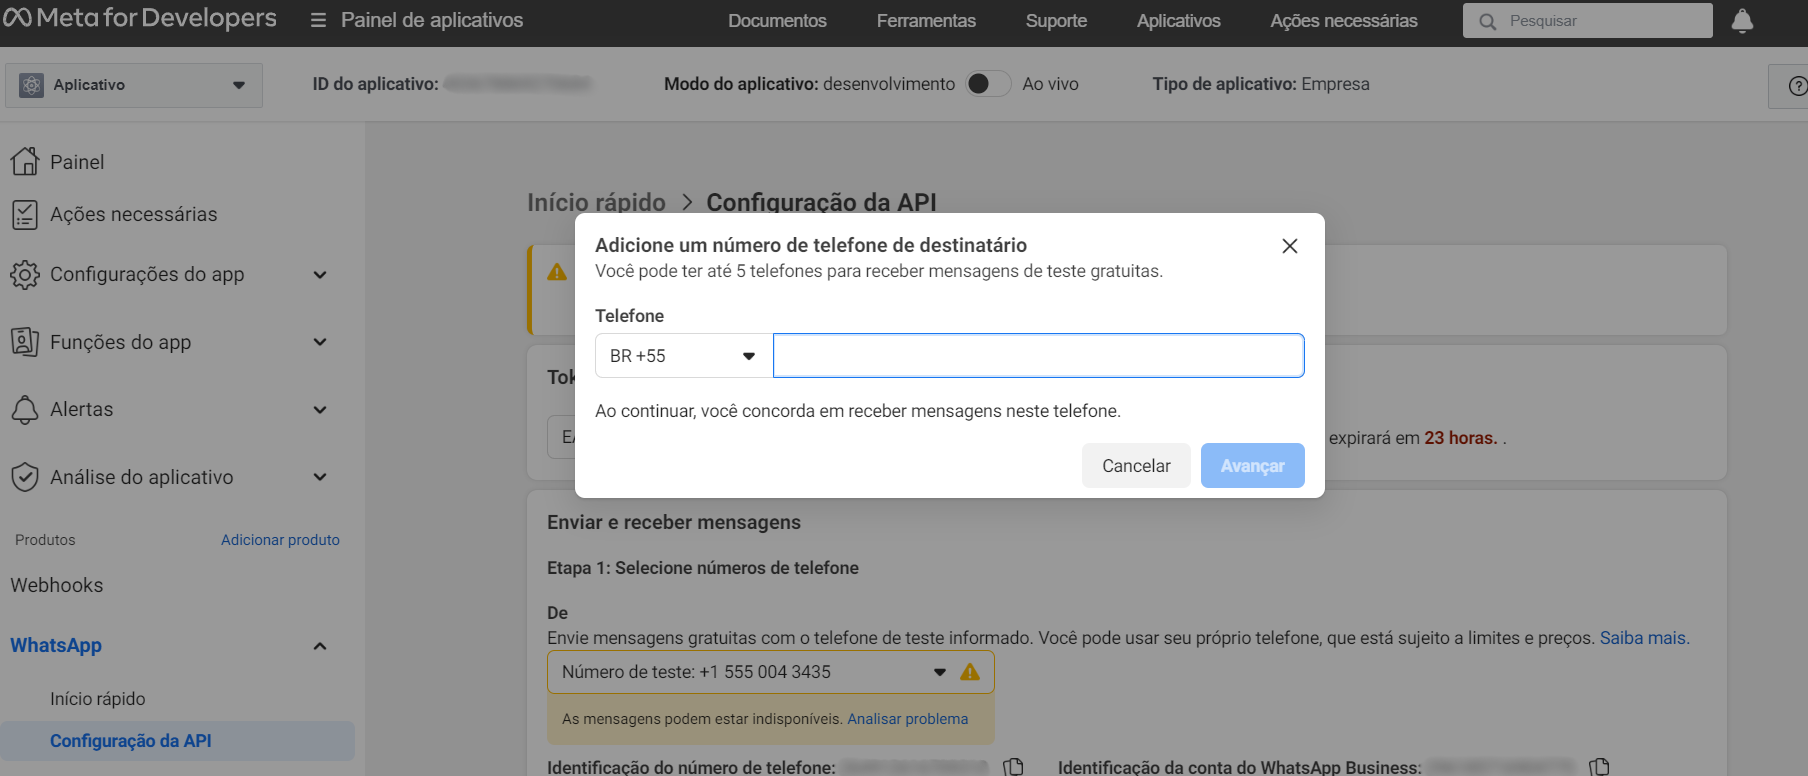Viewport: 1808px width, 776px height.
Task: Open Ações necessárias sidebar item
Action: [134, 214]
